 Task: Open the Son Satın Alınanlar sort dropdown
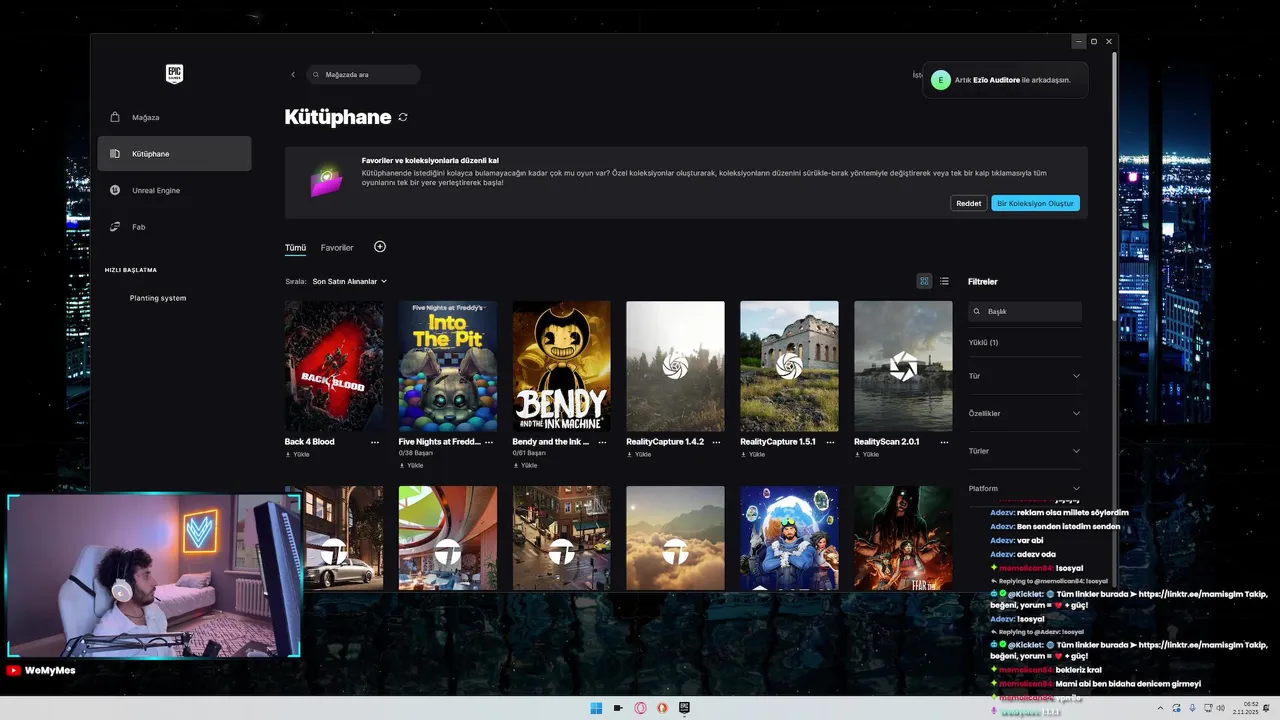[x=349, y=282]
